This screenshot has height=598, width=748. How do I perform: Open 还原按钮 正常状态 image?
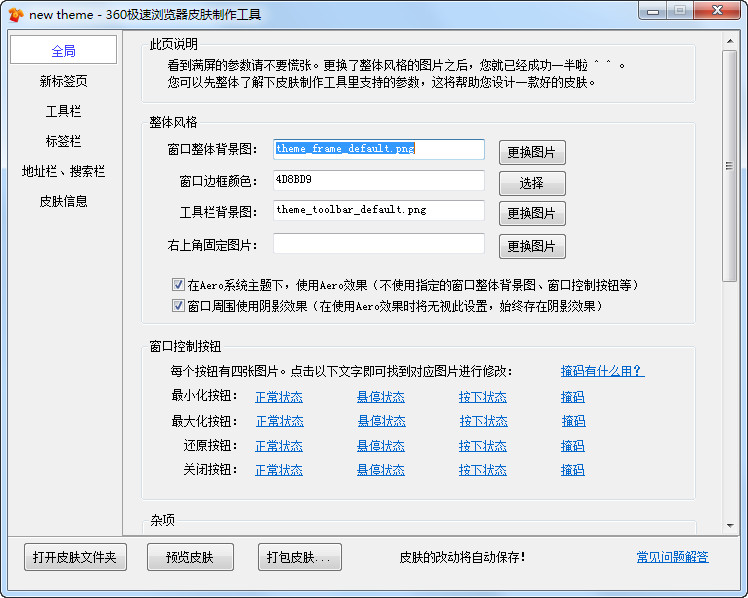pos(279,446)
